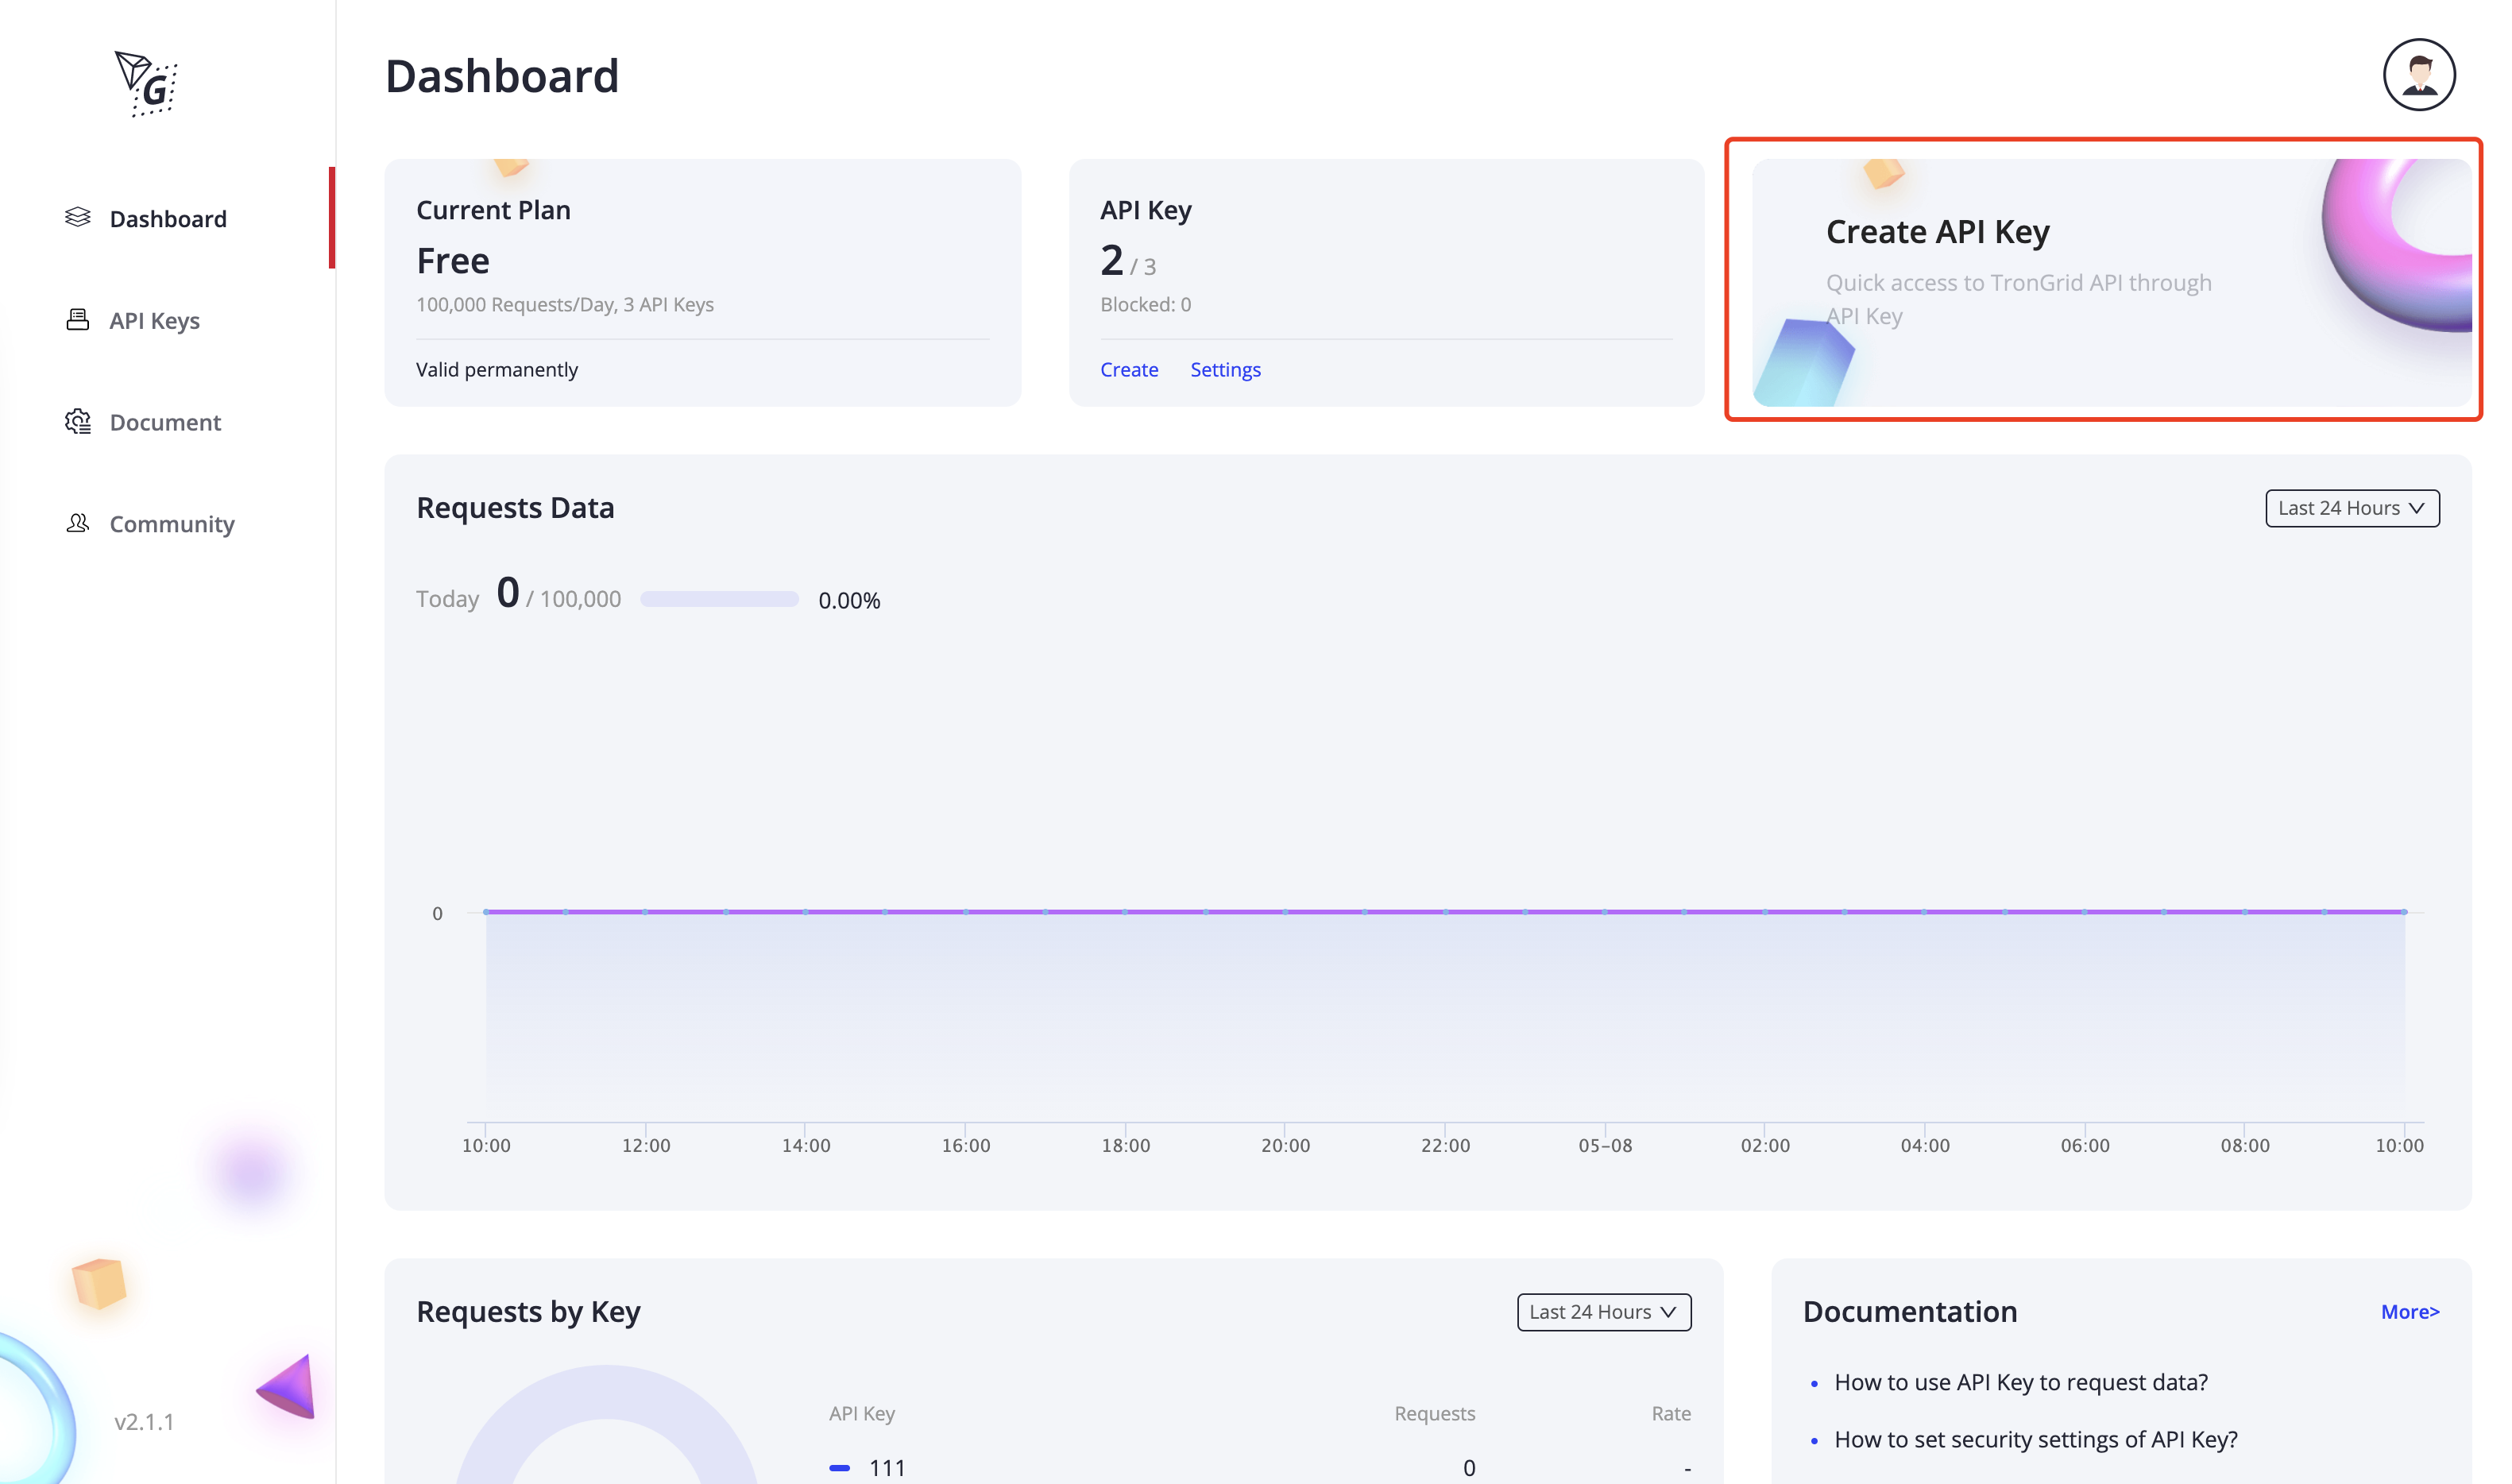2512x1484 pixels.
Task: Open Settings for API Key
Action: 1225,369
